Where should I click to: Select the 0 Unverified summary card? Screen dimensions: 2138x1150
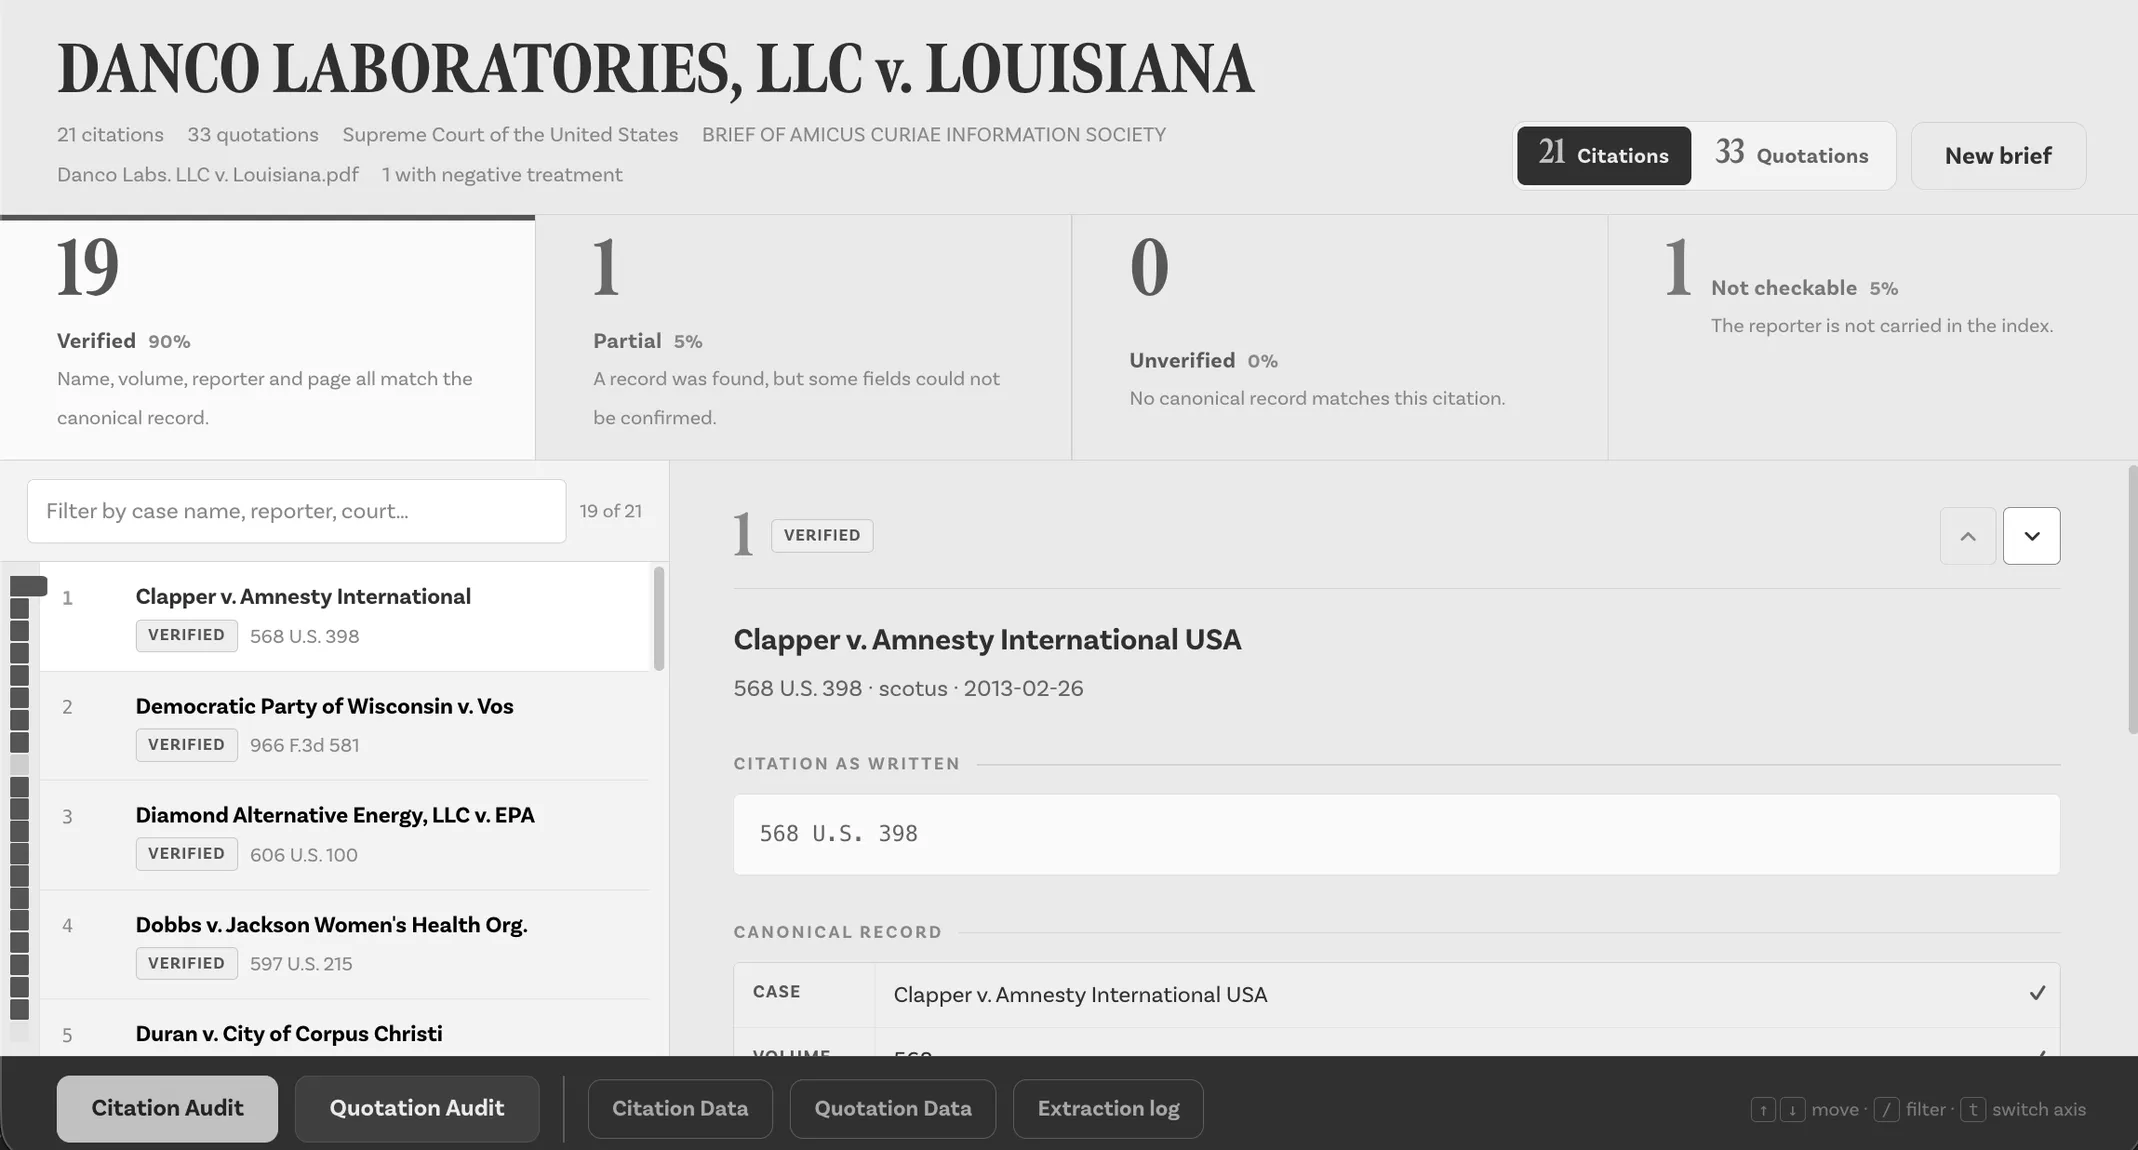pos(1339,338)
